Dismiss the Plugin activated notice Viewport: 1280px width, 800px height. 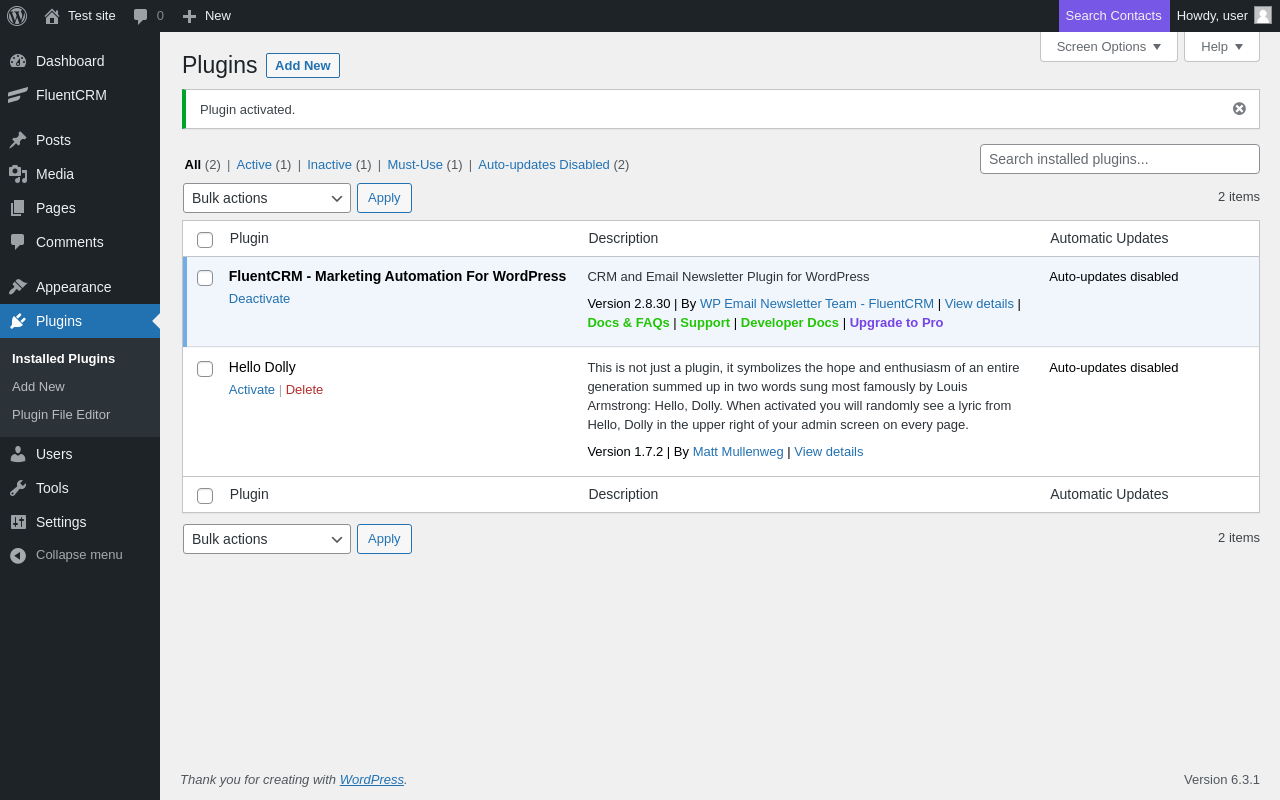click(1239, 109)
